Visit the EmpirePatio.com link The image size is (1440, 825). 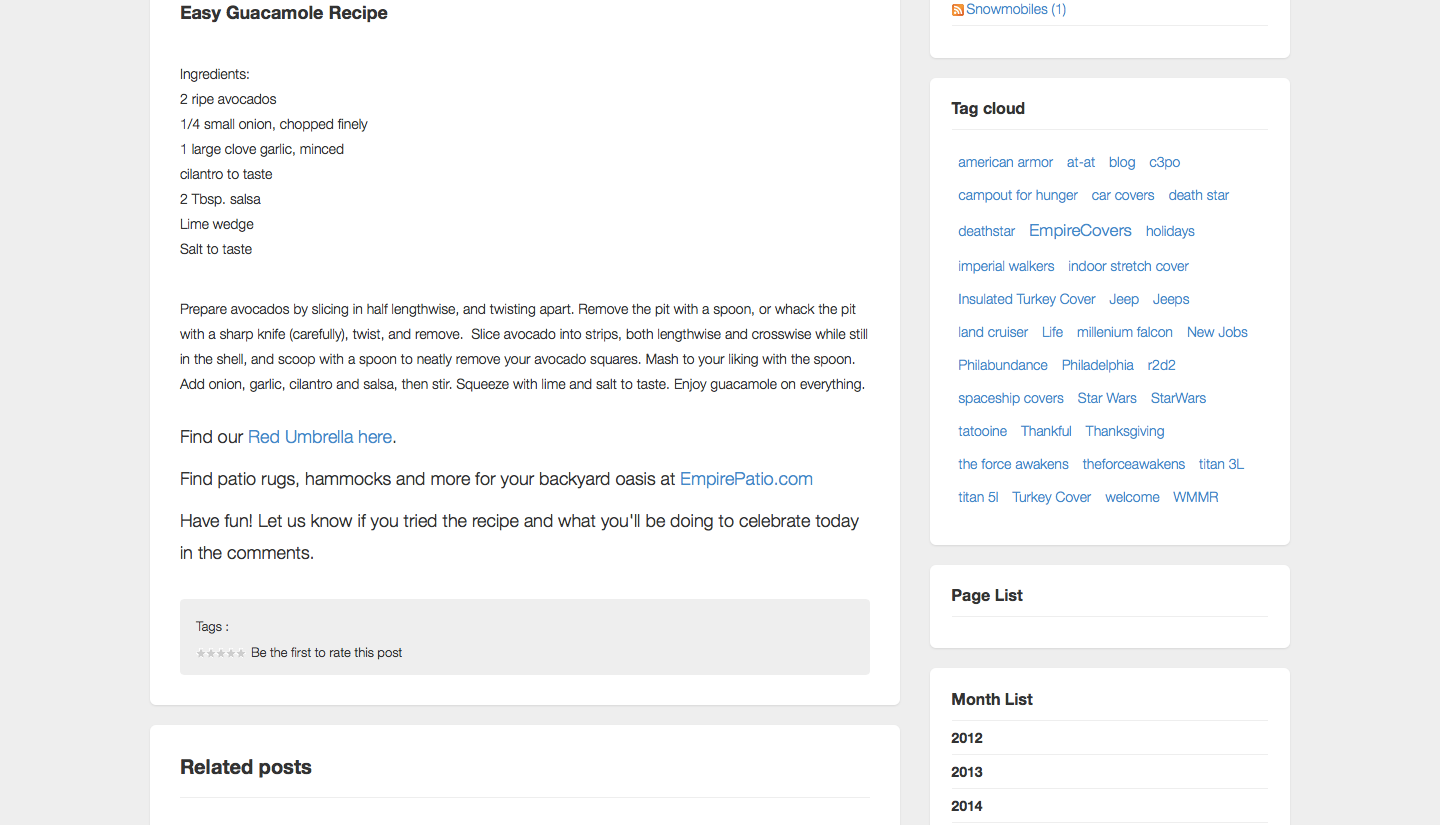[x=746, y=479]
